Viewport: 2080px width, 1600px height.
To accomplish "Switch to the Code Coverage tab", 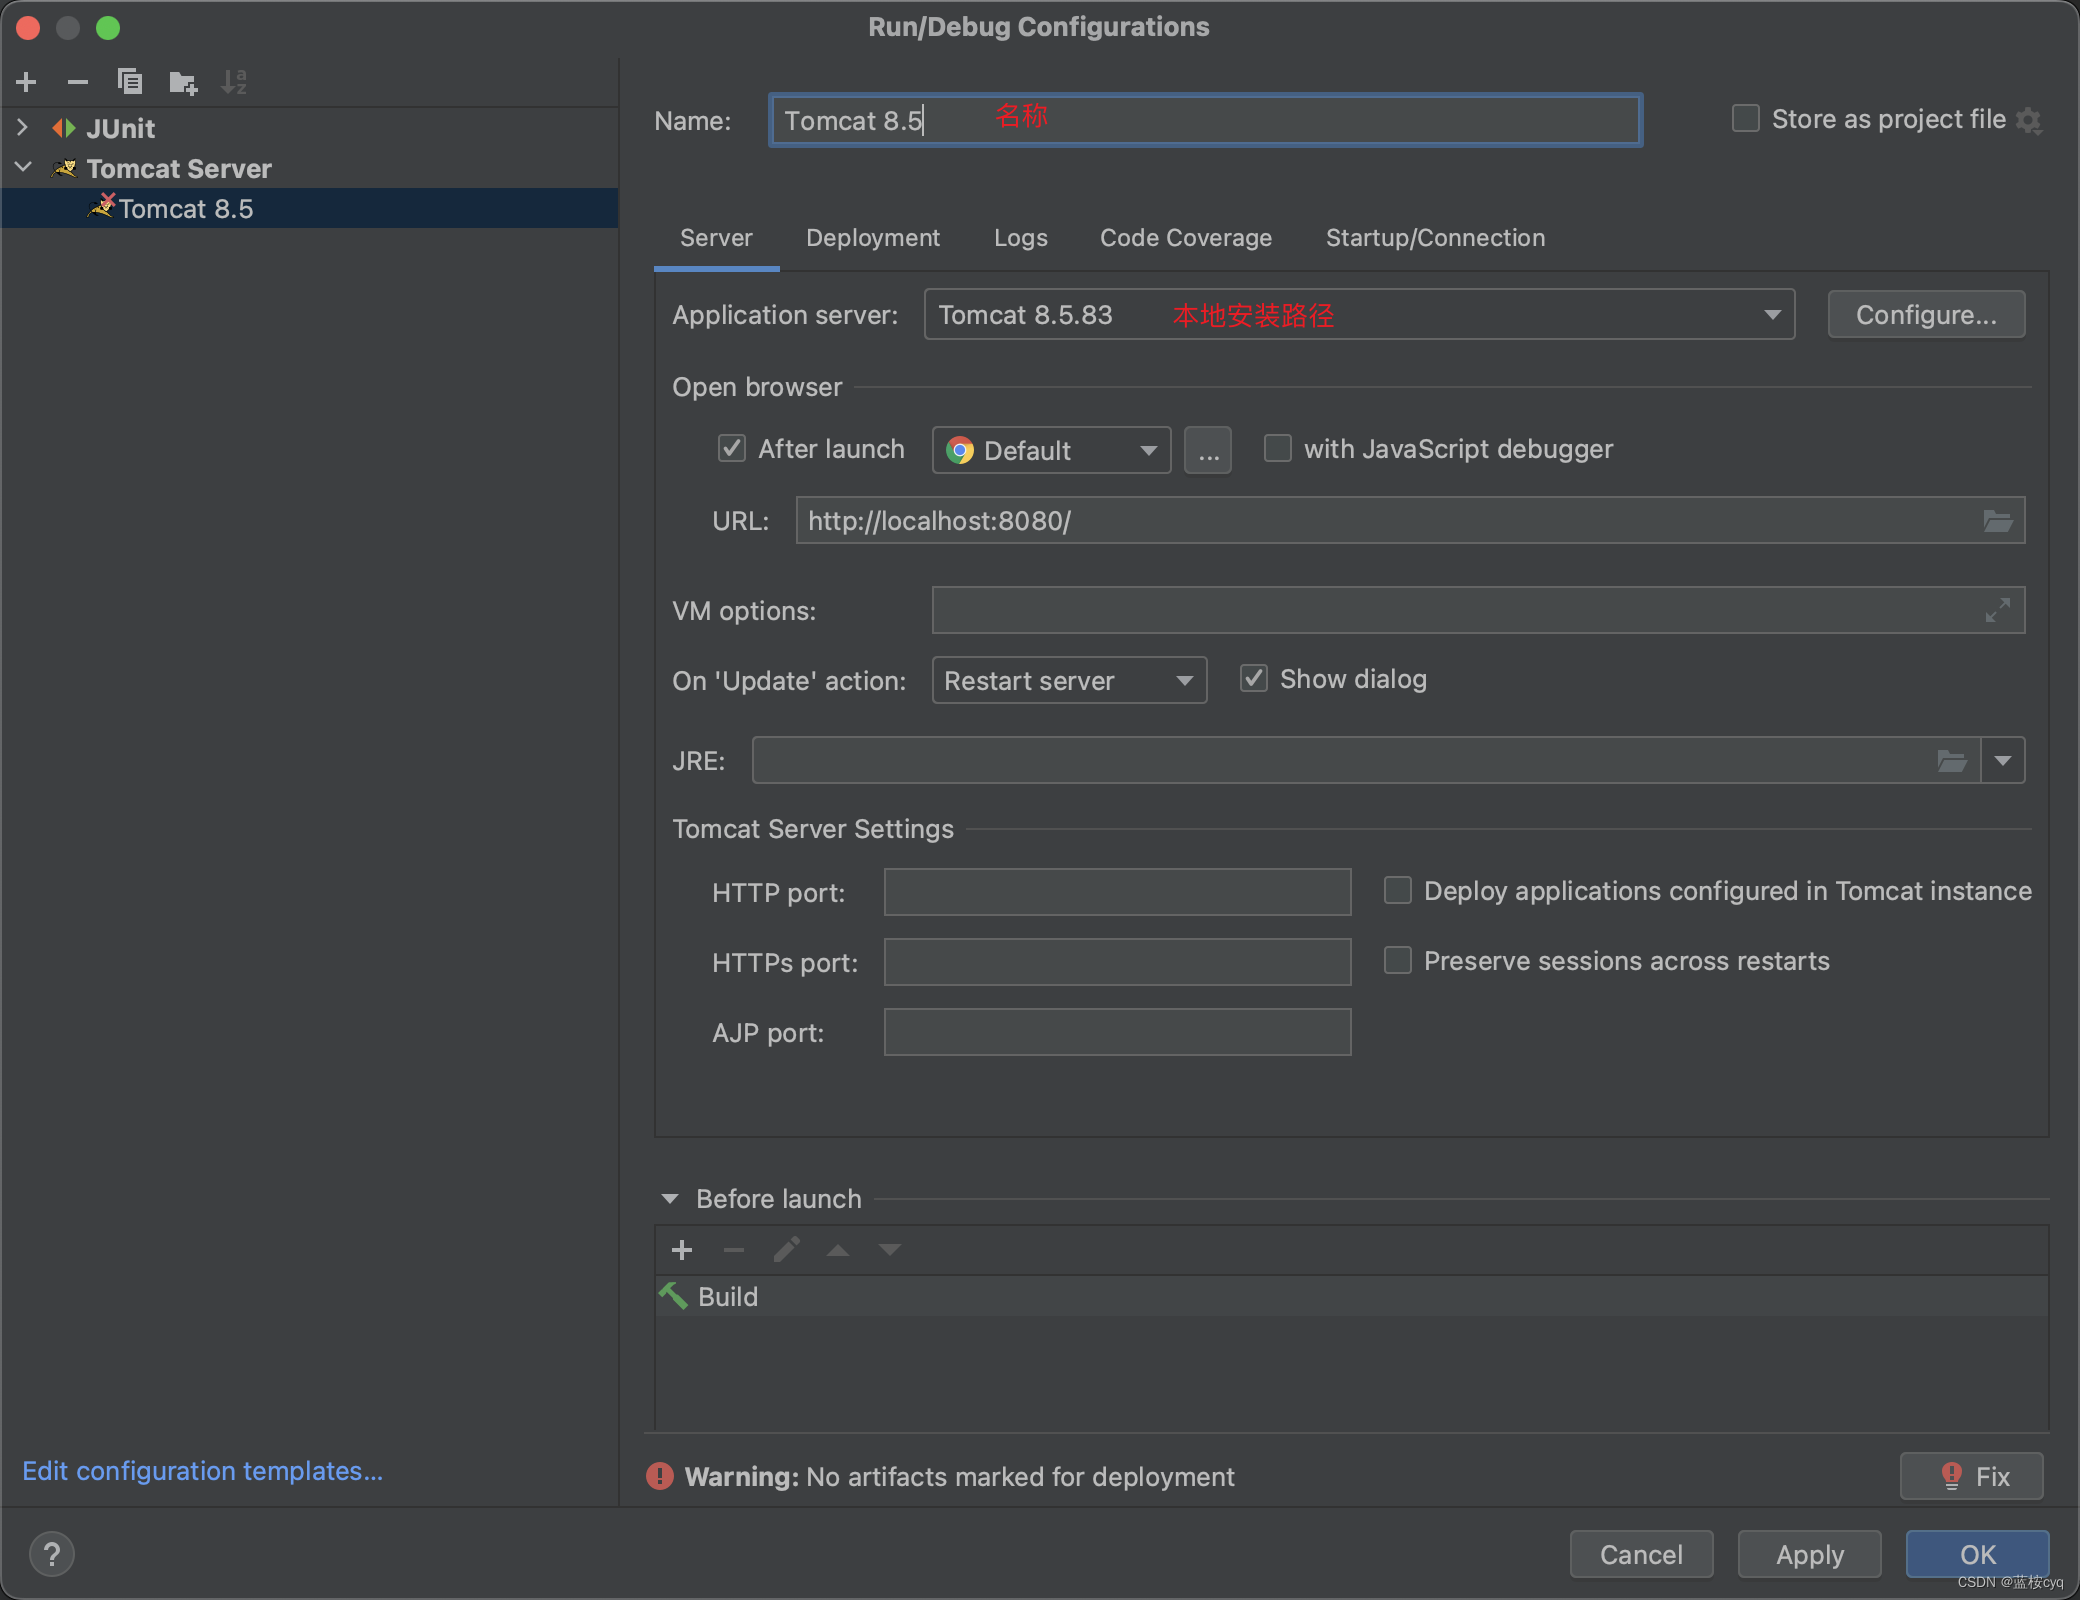I will click(x=1186, y=238).
